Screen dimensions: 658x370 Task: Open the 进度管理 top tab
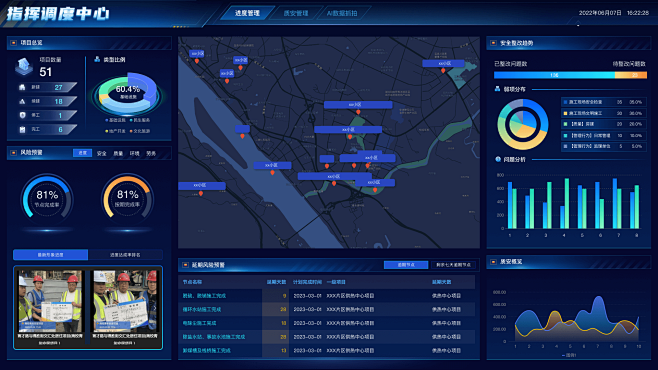[x=247, y=13]
